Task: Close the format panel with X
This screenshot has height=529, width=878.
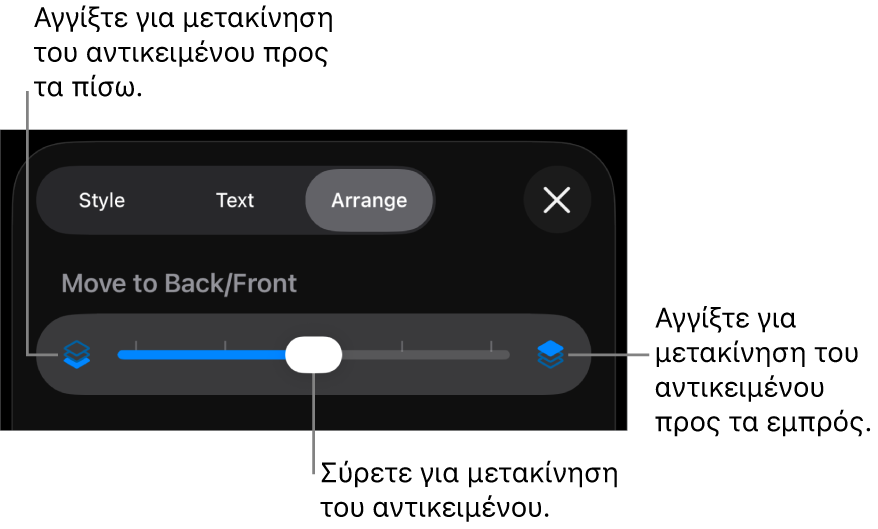Action: click(557, 200)
